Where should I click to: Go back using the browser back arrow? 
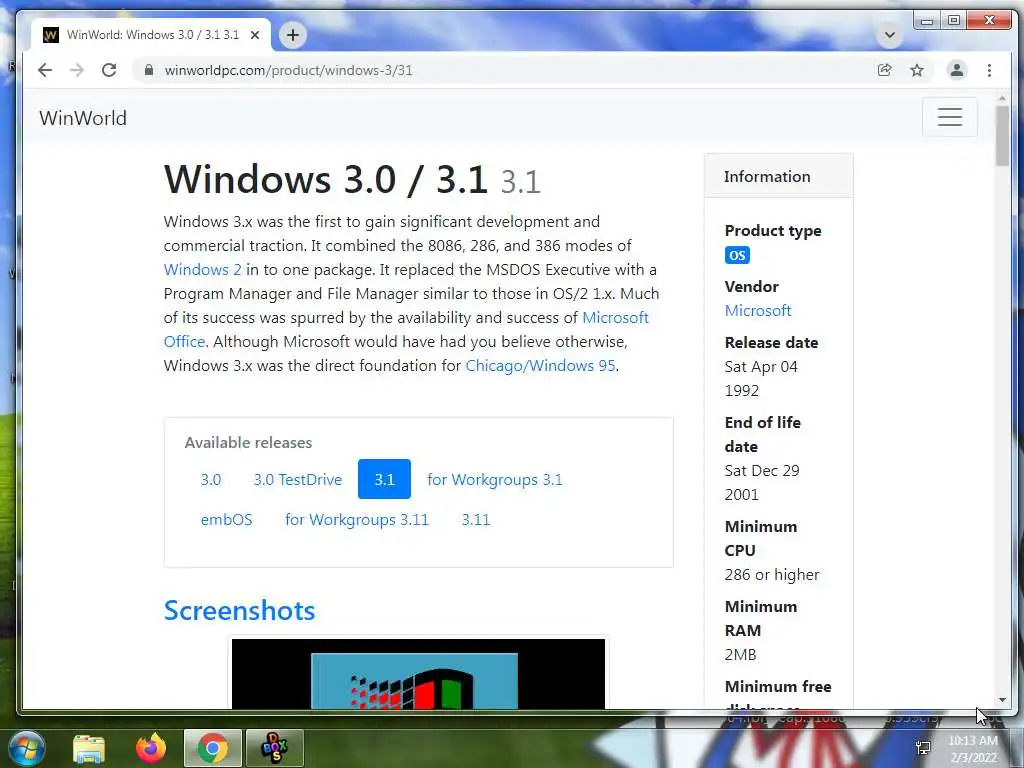[44, 70]
